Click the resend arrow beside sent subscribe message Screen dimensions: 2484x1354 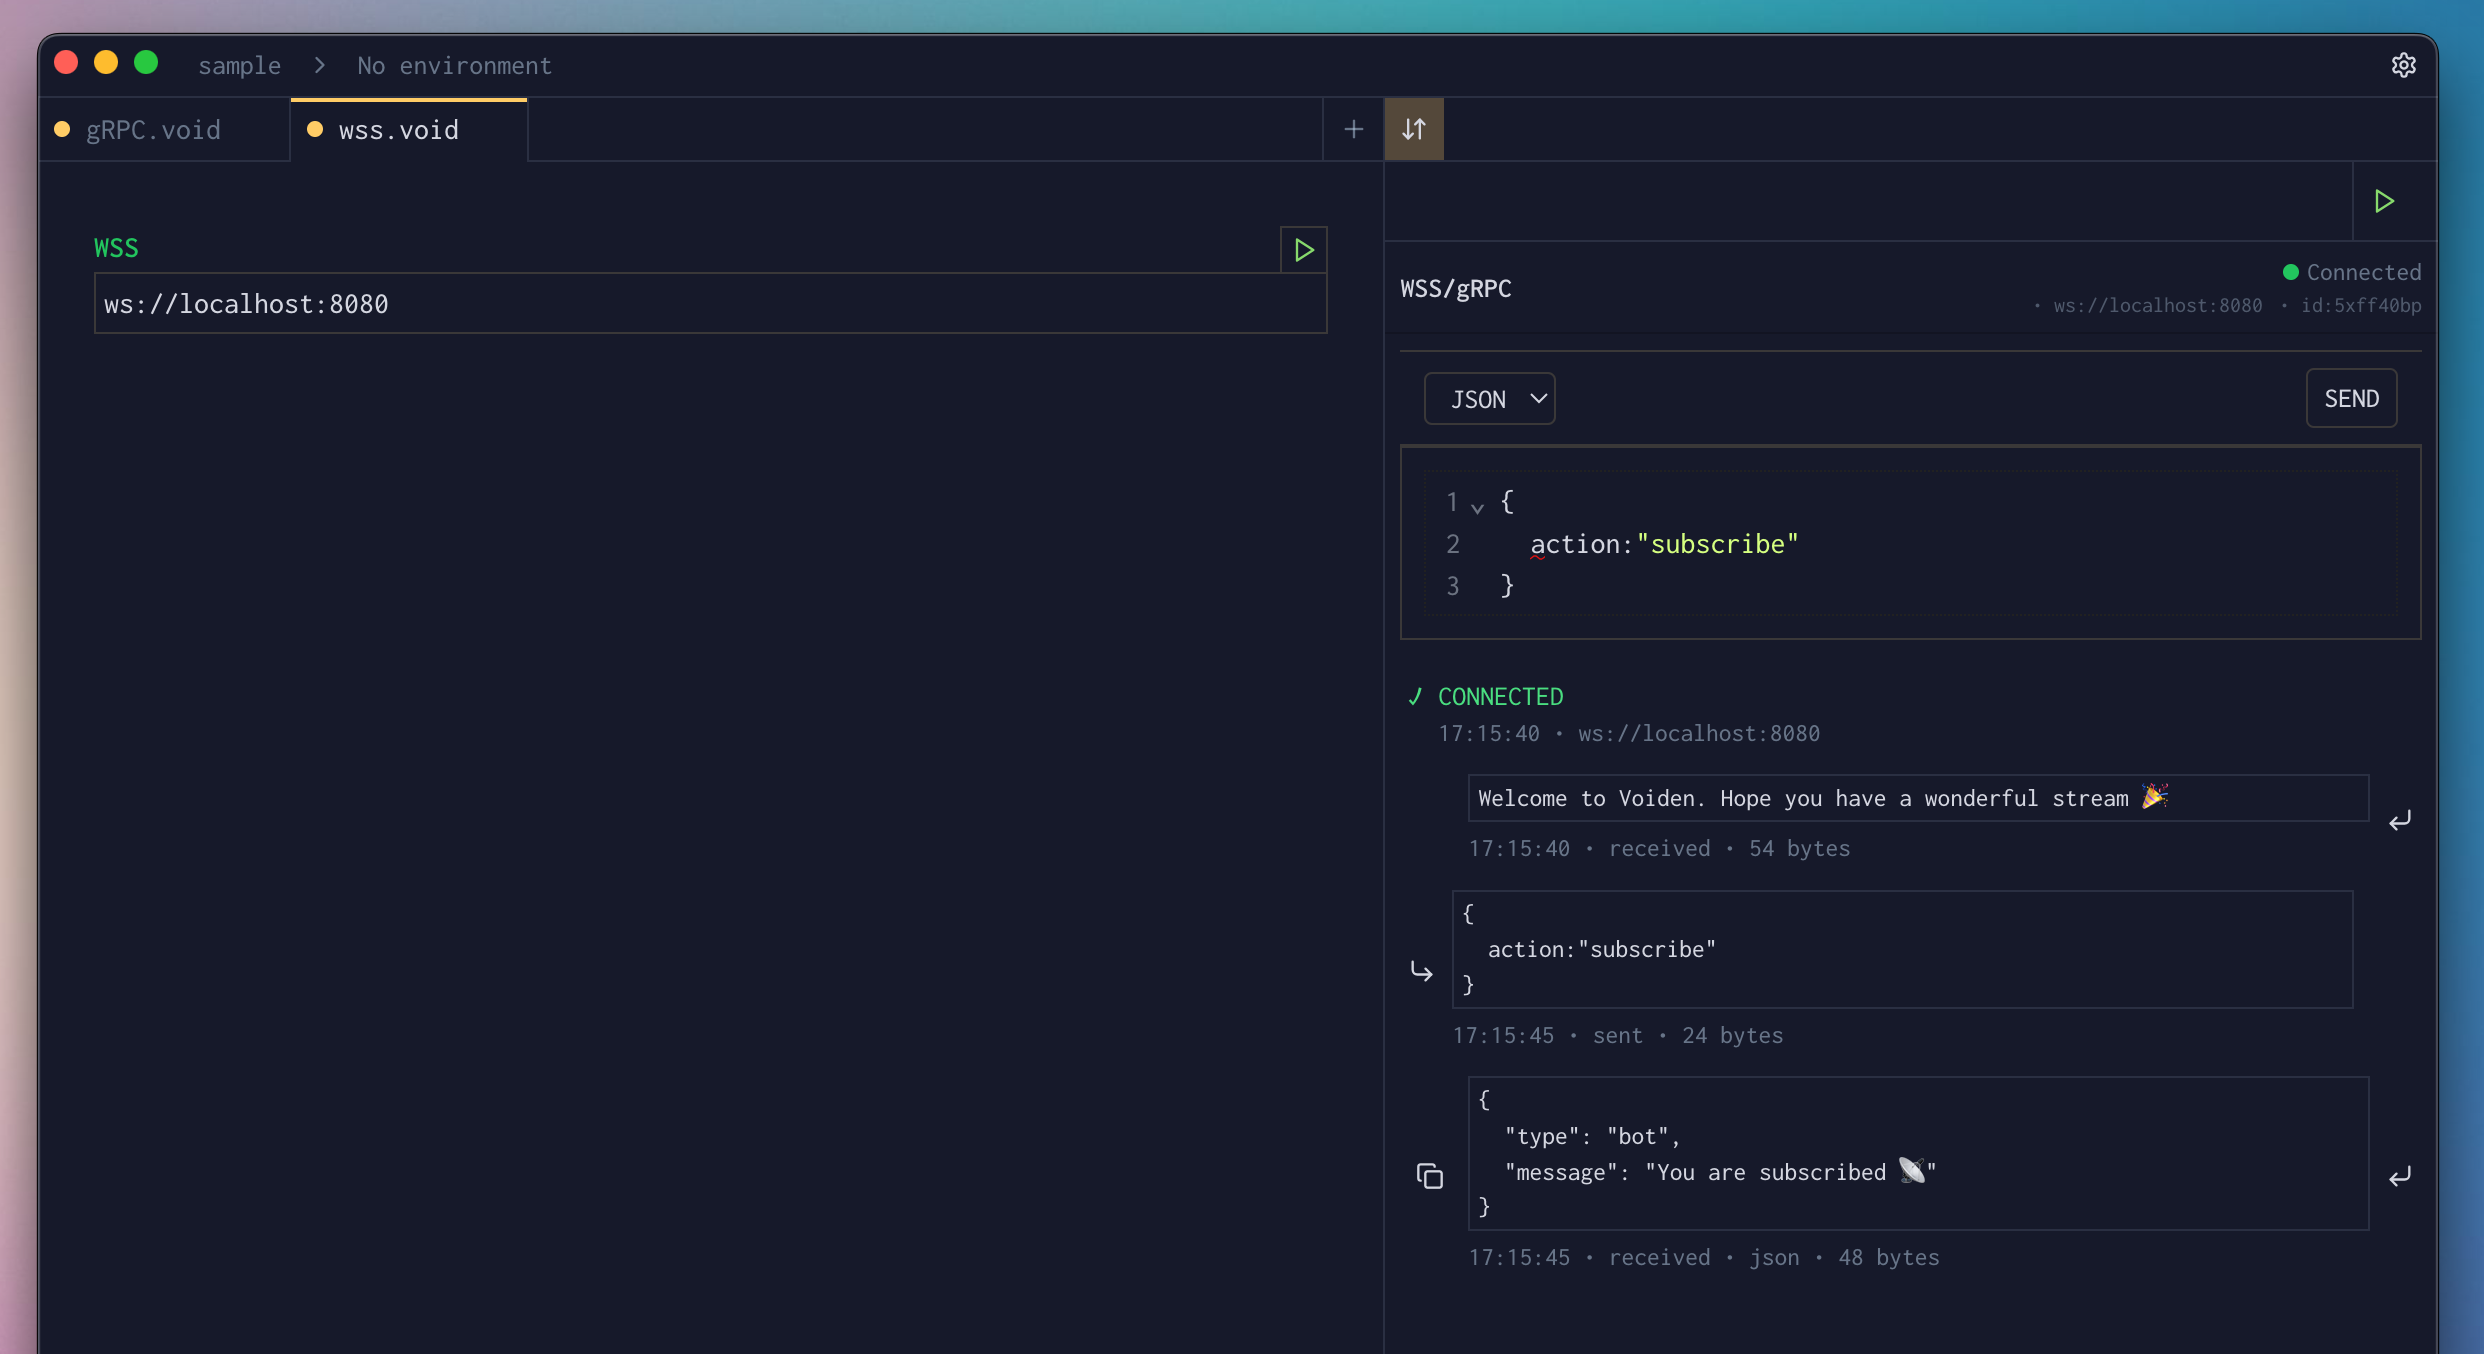coord(1420,971)
